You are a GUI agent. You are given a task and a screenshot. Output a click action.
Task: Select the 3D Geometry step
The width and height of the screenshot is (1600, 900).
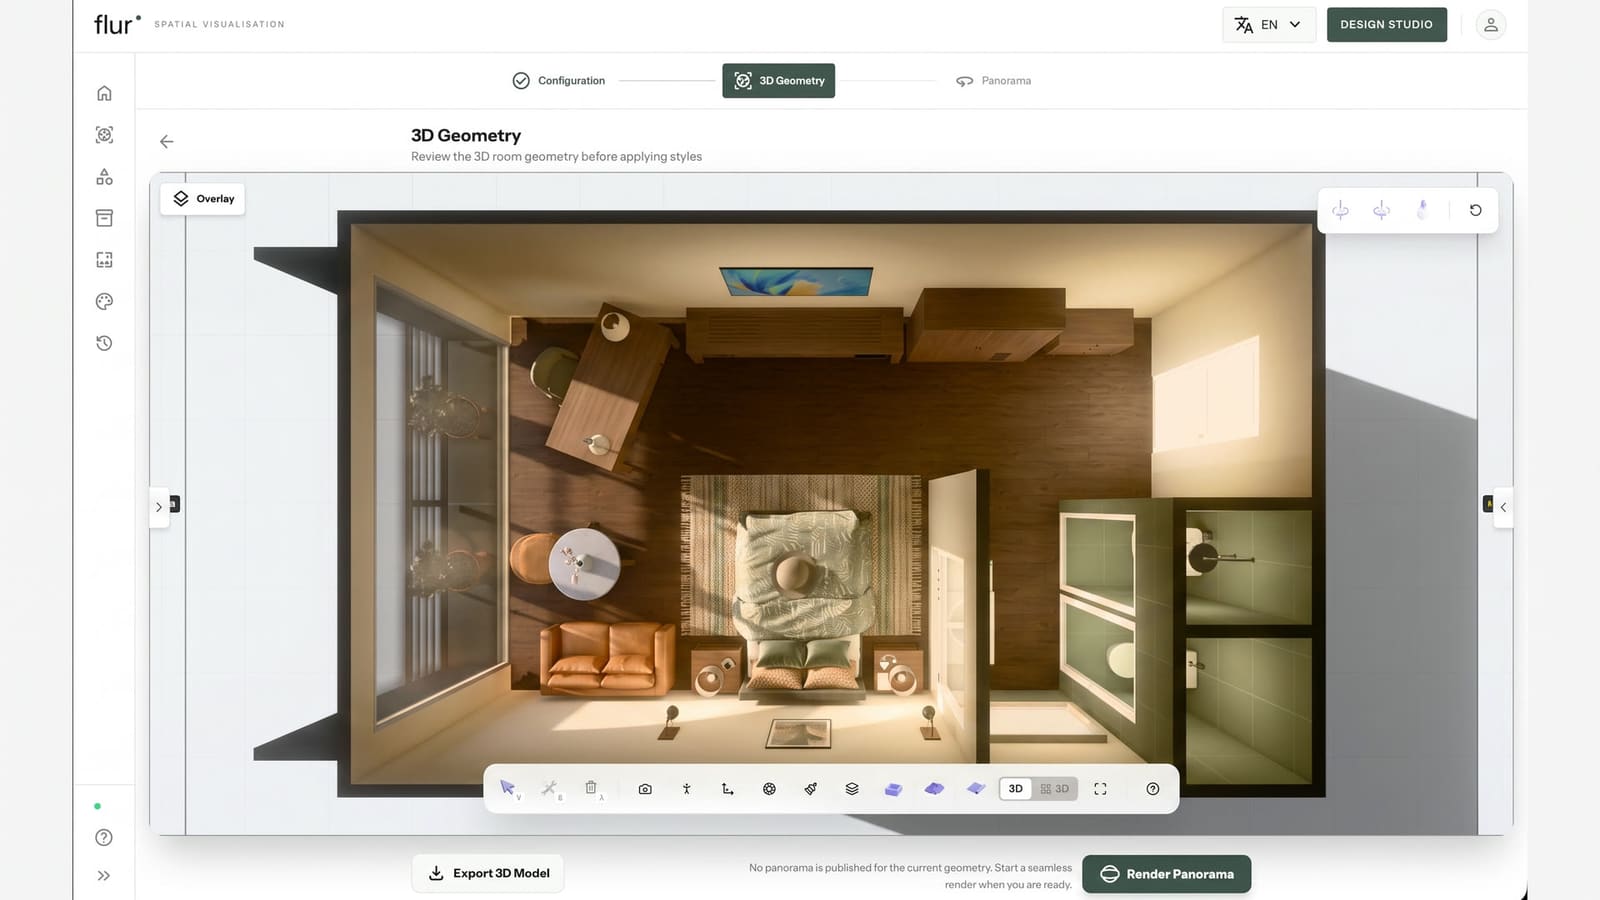tap(779, 81)
